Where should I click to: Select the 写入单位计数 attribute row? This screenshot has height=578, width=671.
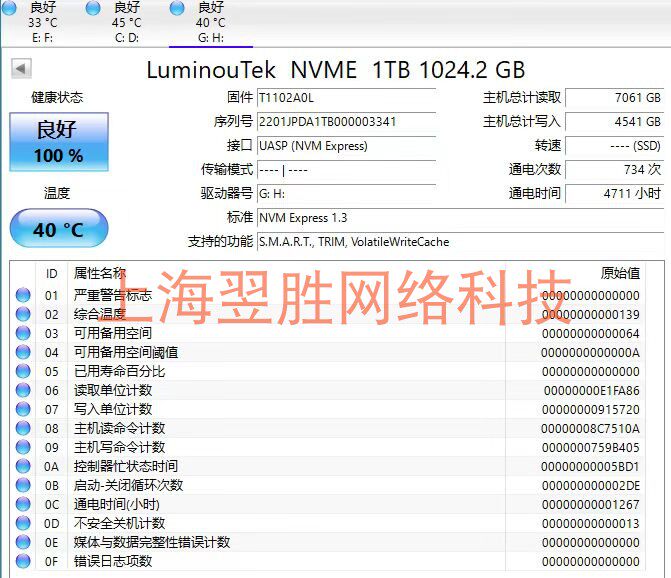328,409
